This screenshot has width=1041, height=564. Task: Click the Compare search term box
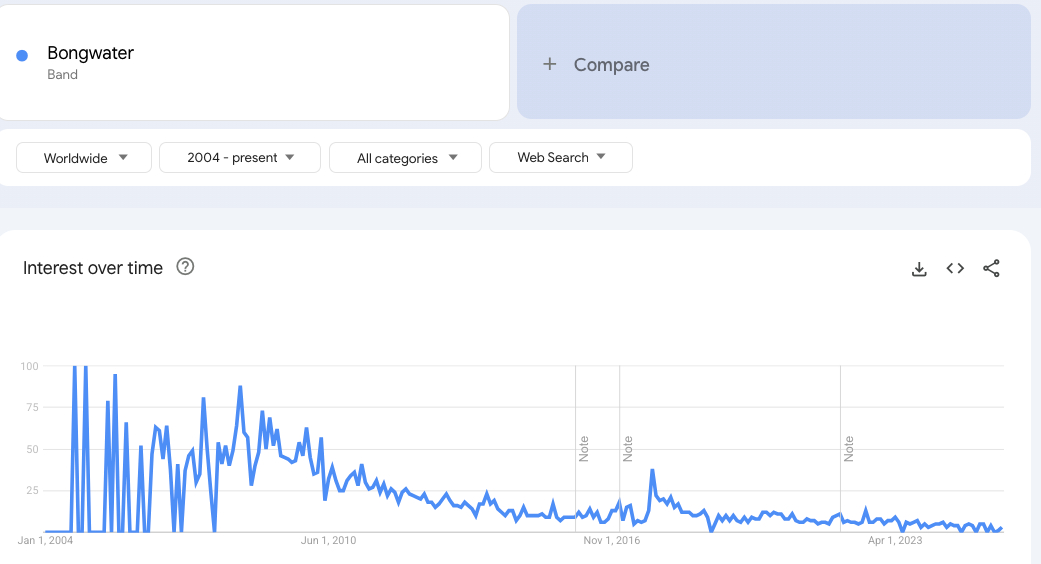pos(773,64)
